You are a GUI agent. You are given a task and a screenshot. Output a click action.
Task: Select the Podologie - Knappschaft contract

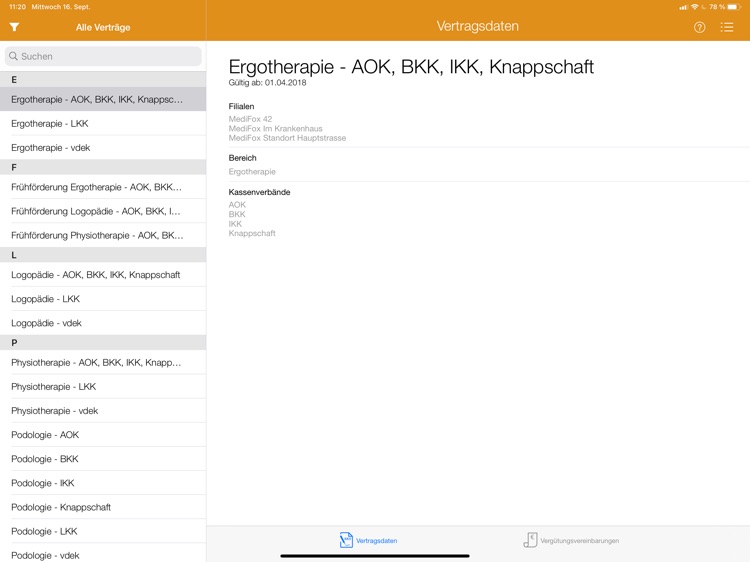(103, 507)
